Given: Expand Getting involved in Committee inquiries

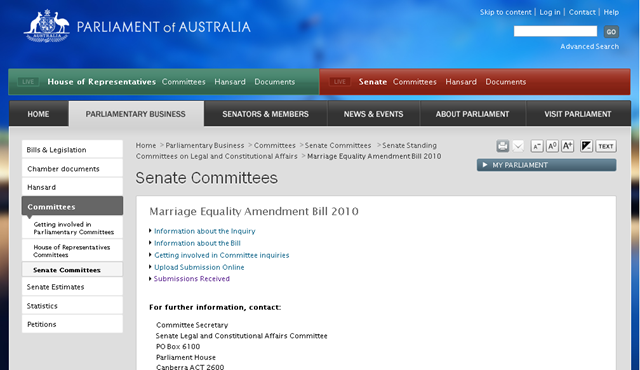Looking at the screenshot, I should pyautogui.click(x=222, y=255).
